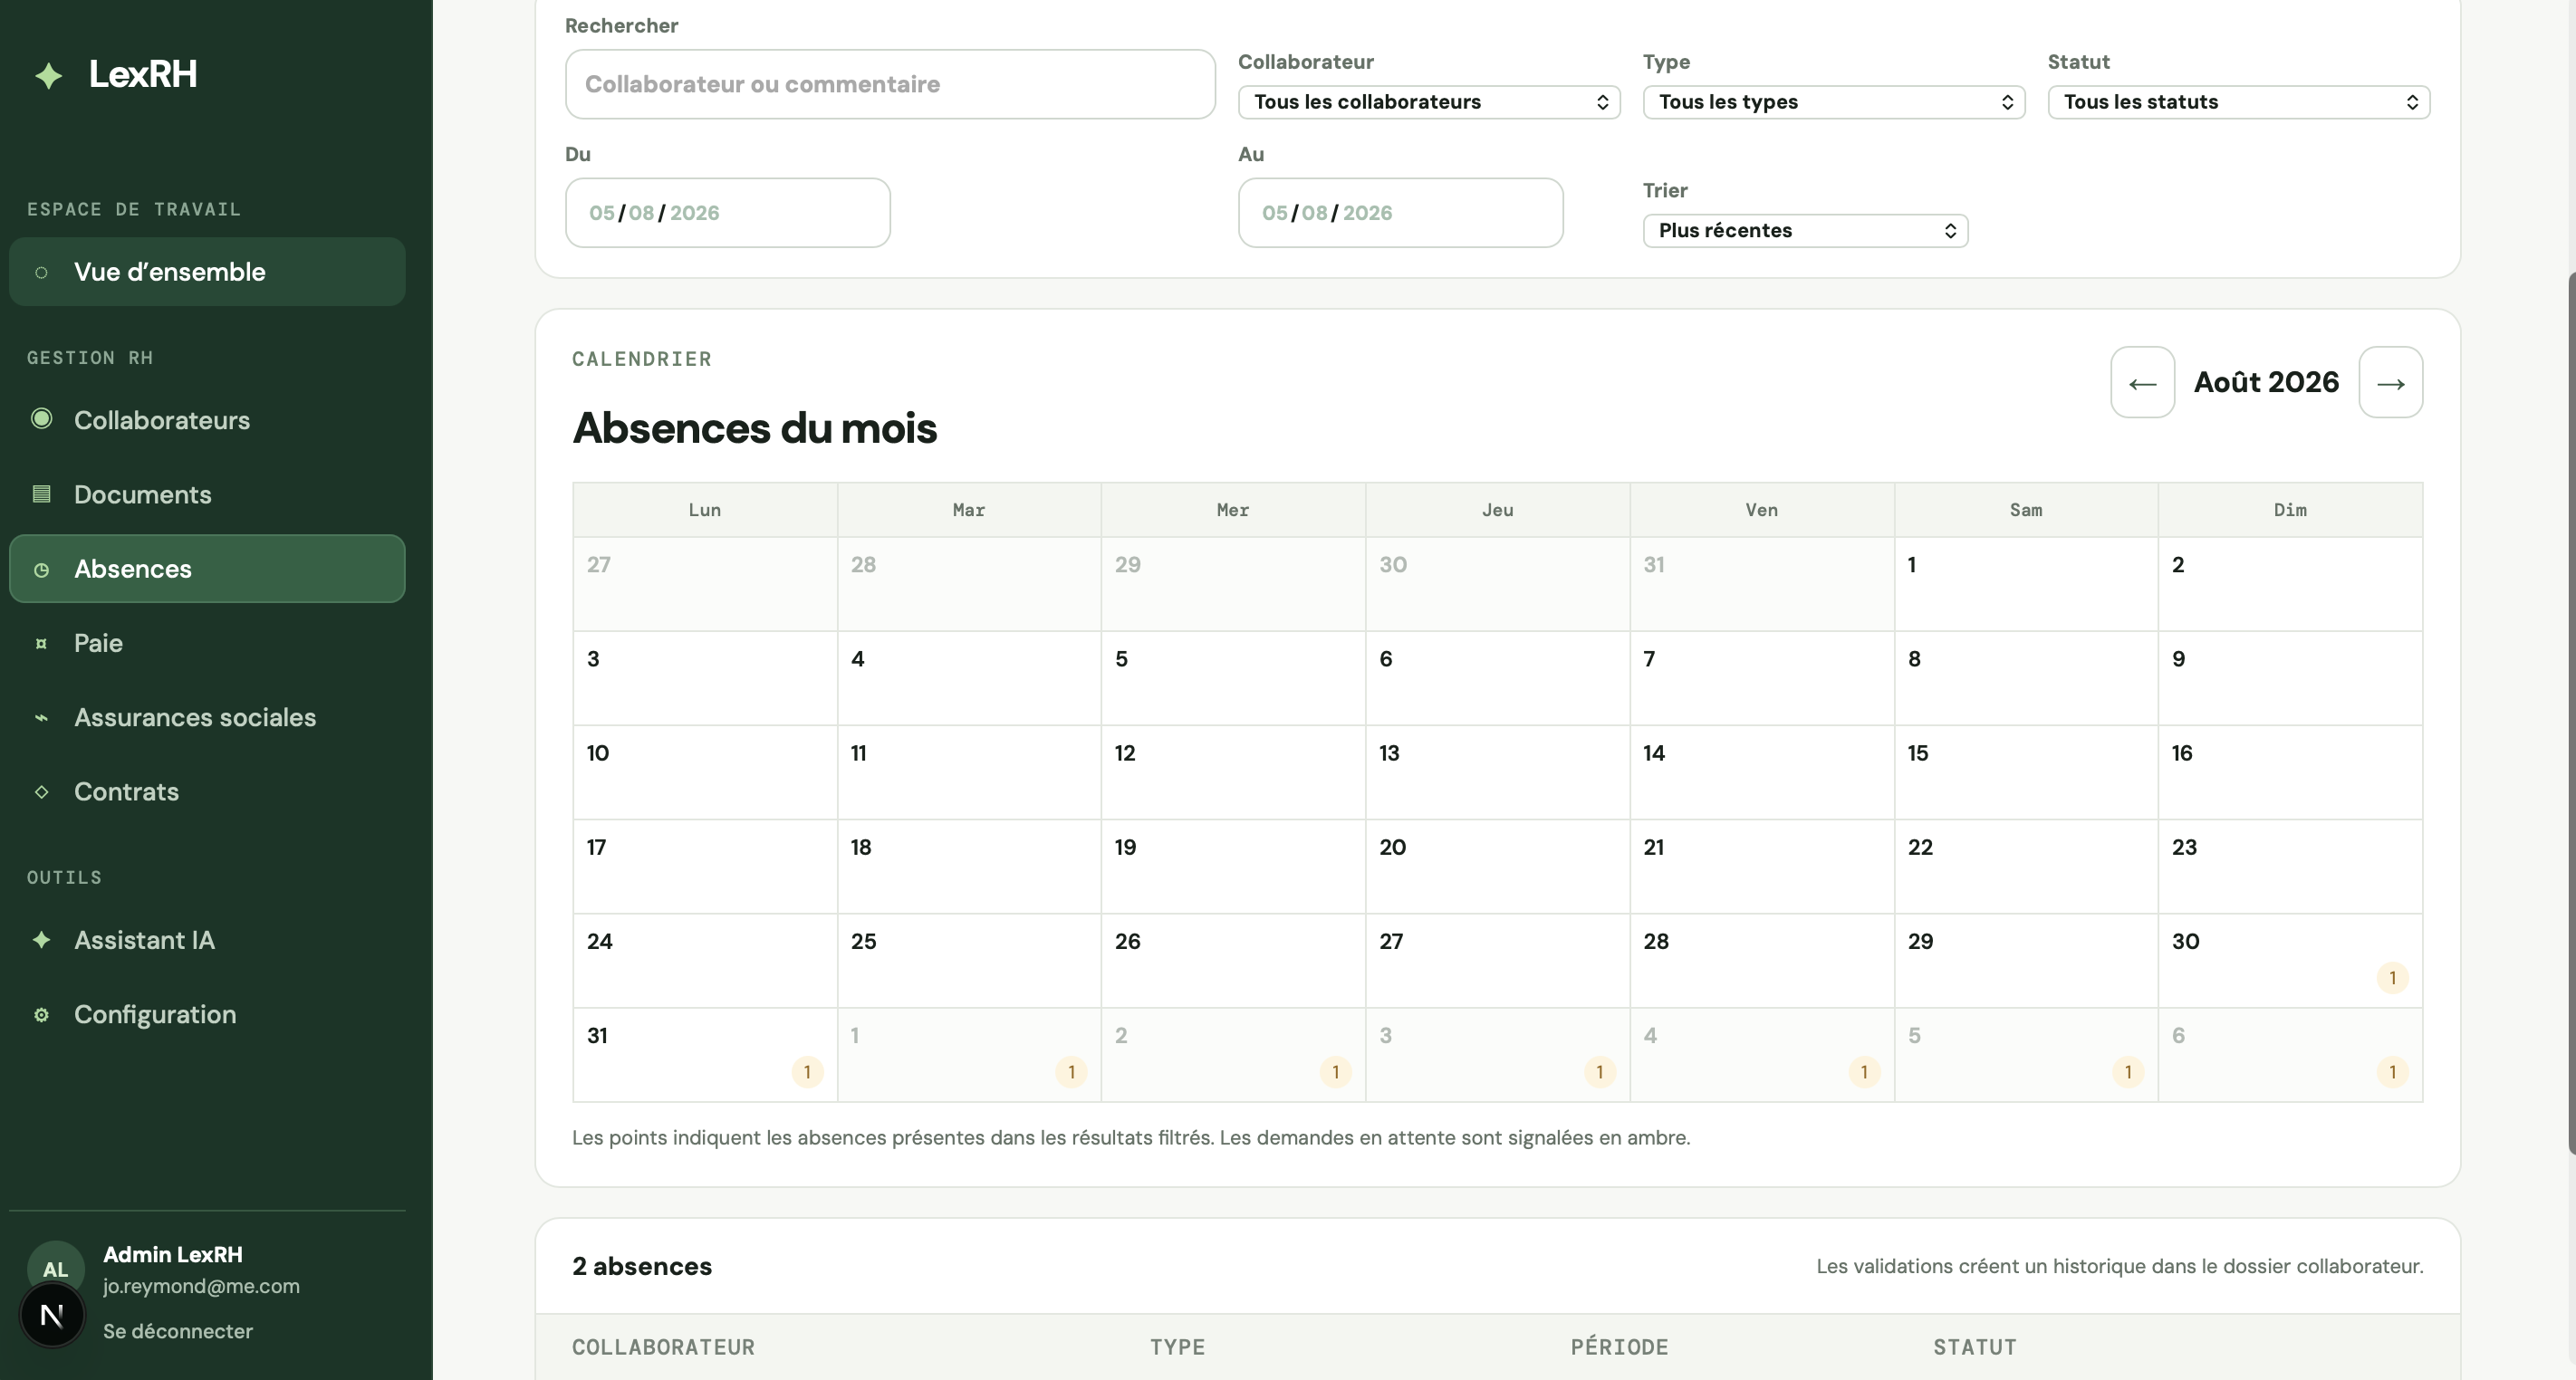Click the amber badge on day 31
The image size is (2576, 1380).
click(807, 1072)
